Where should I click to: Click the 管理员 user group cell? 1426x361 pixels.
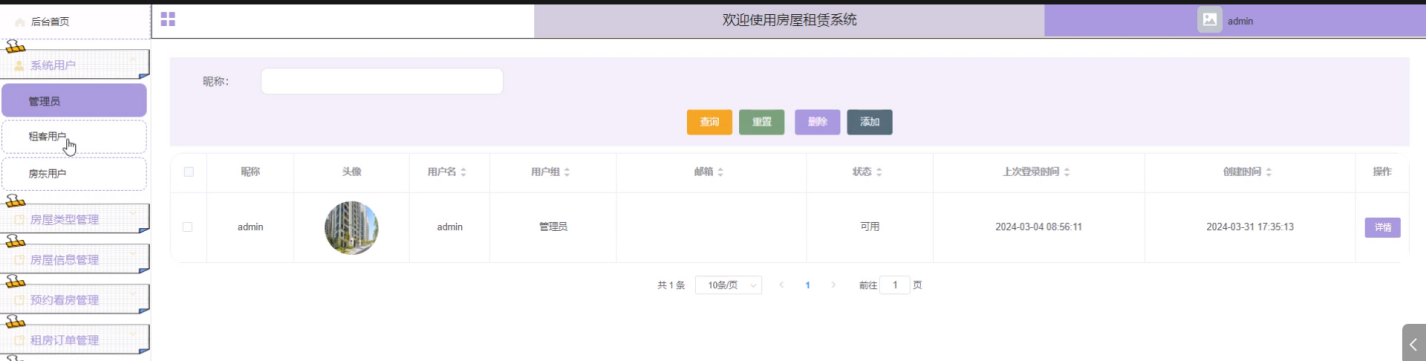click(553, 227)
